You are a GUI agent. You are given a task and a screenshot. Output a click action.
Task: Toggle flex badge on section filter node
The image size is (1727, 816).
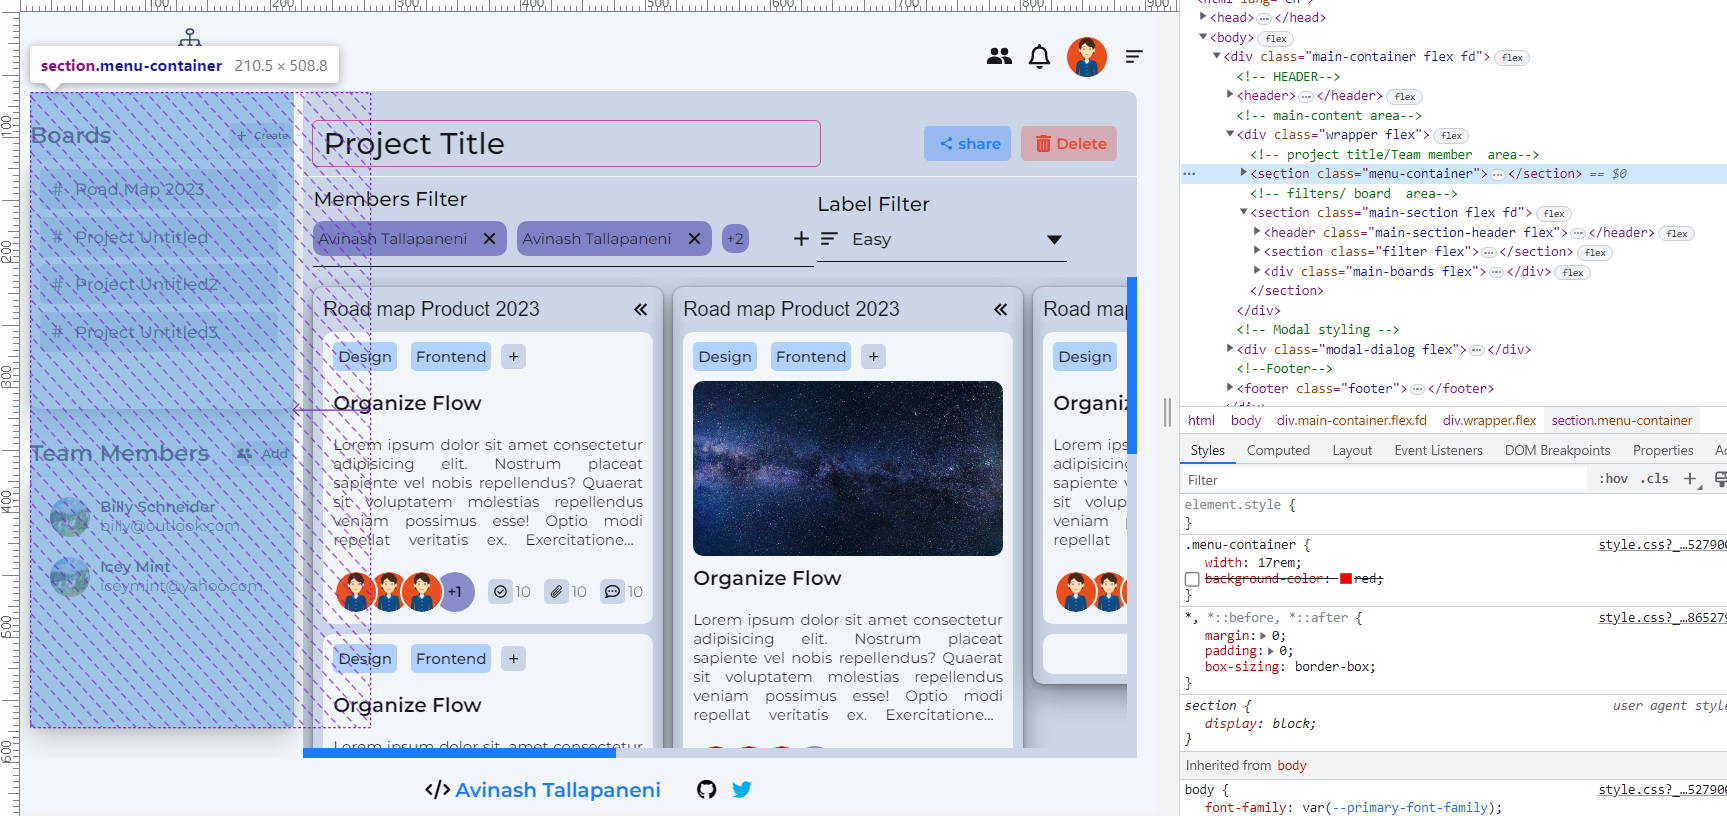click(1595, 253)
